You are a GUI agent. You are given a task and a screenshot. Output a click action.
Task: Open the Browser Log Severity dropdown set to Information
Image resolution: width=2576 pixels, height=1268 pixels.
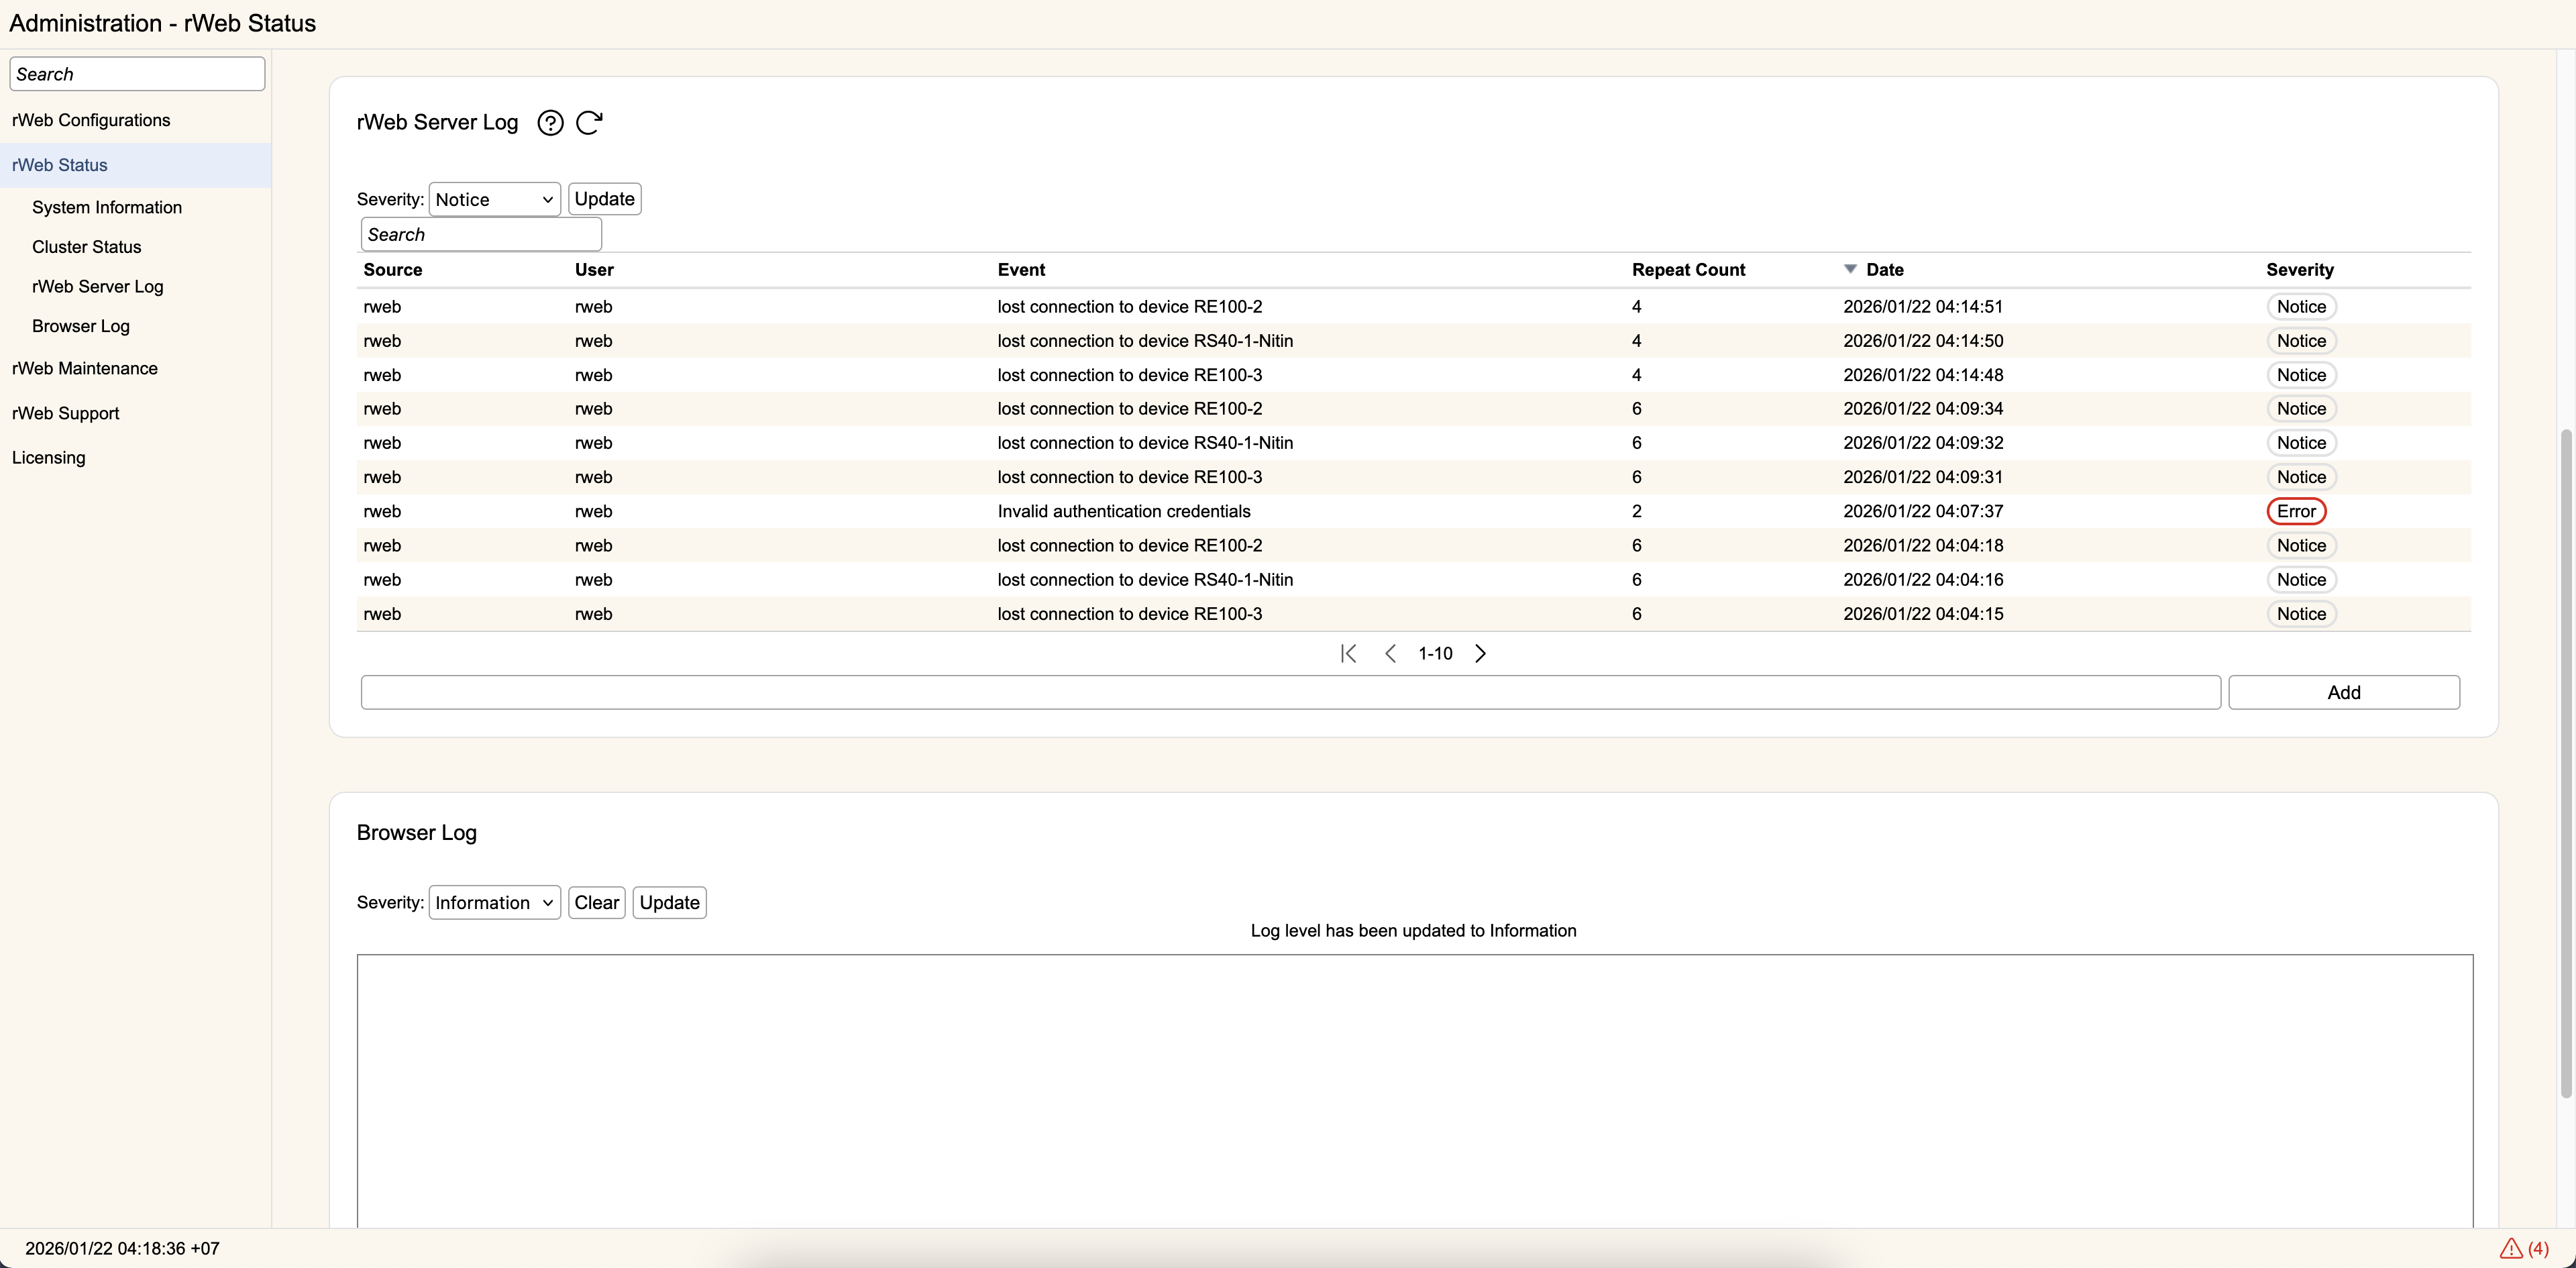tap(494, 902)
